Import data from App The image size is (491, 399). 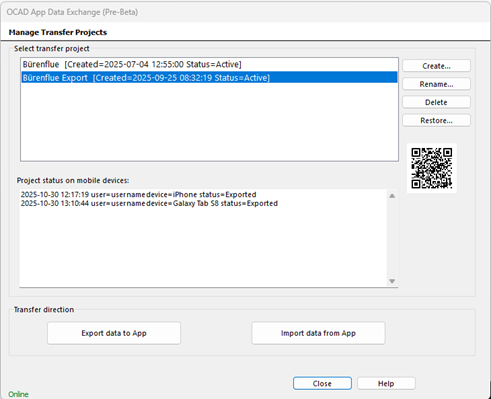click(318, 333)
